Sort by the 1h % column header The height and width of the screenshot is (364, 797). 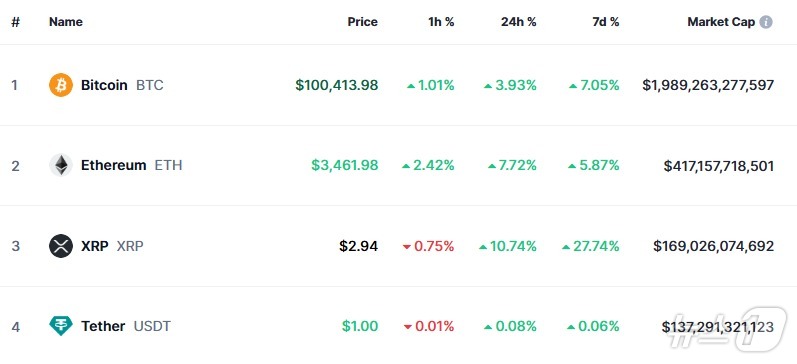[441, 22]
